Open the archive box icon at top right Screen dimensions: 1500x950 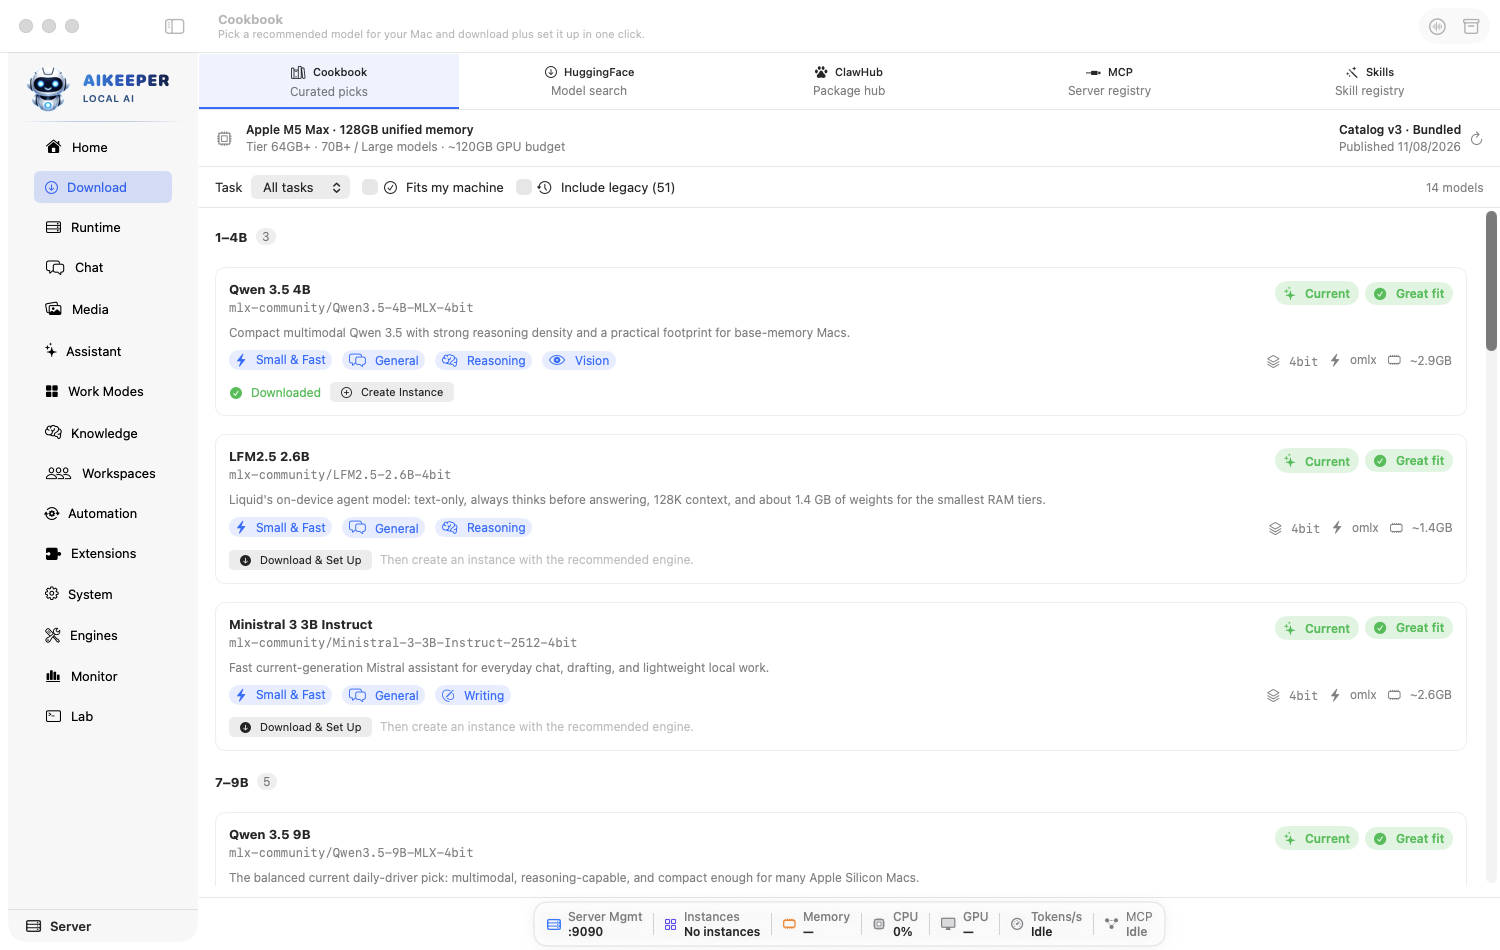pos(1471,27)
